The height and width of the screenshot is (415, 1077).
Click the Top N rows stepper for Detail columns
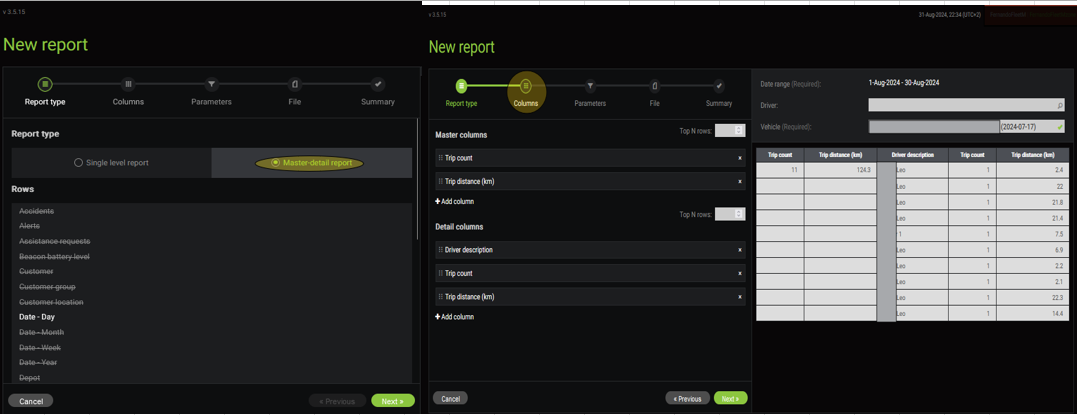click(x=730, y=214)
